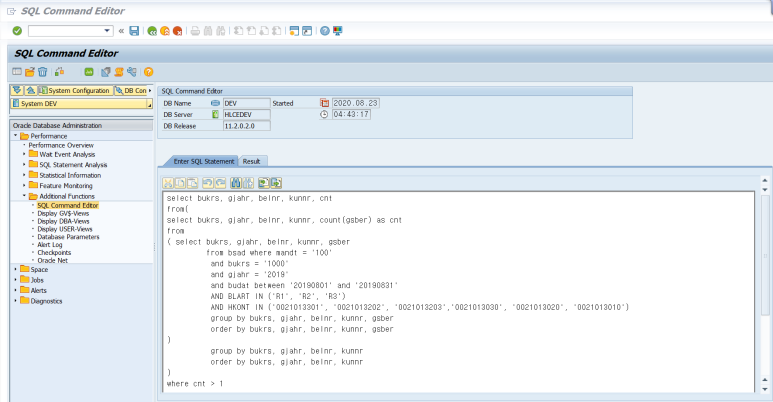Click the Find binoculars icon in editor toolbar
This screenshot has width=773, height=402.
click(236, 183)
